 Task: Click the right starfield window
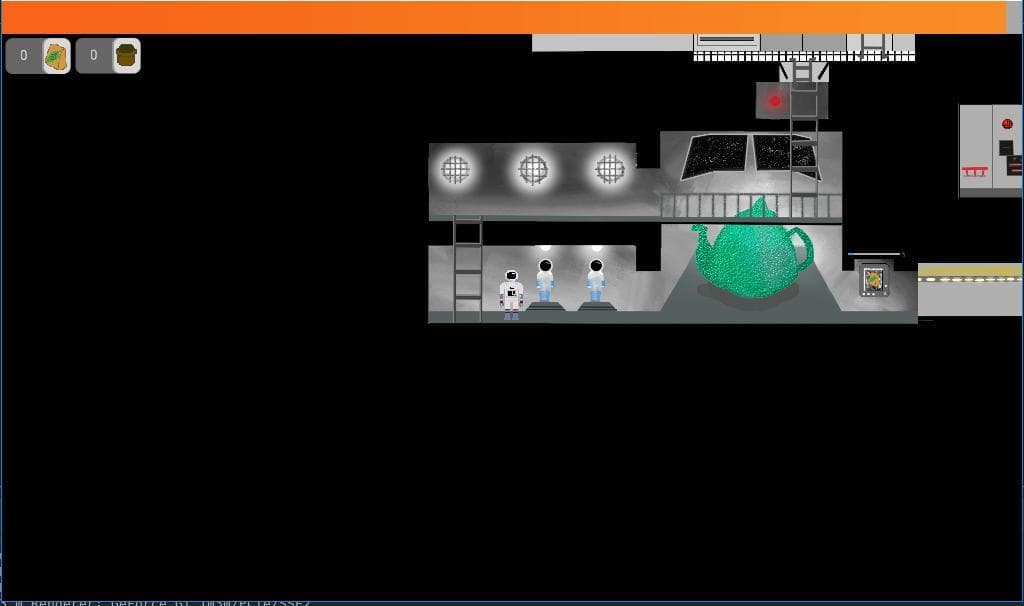[786, 155]
